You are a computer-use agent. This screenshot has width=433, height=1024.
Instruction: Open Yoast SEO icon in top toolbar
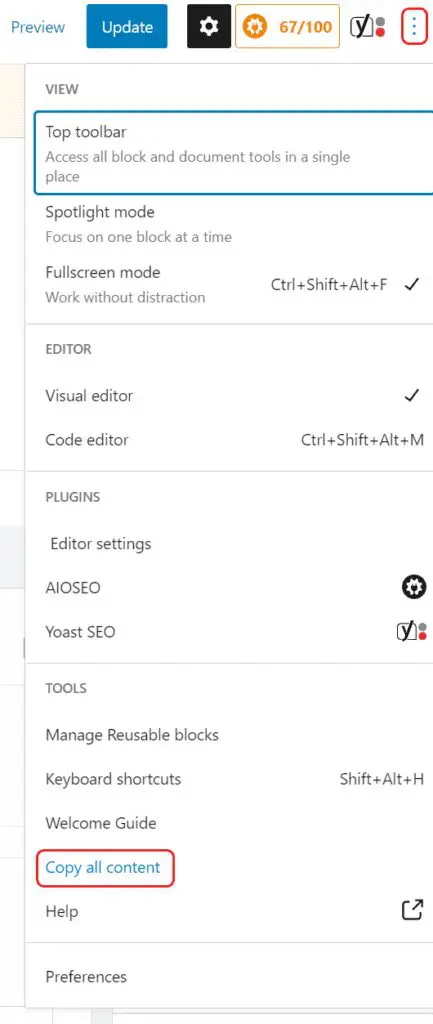[368, 27]
